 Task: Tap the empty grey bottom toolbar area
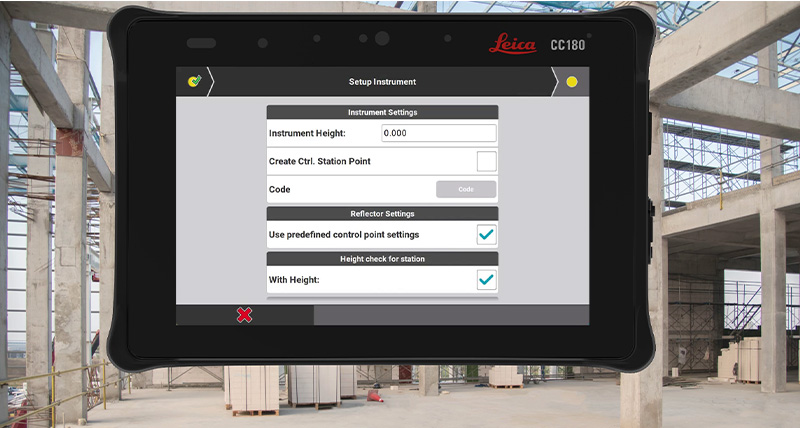tap(450, 315)
